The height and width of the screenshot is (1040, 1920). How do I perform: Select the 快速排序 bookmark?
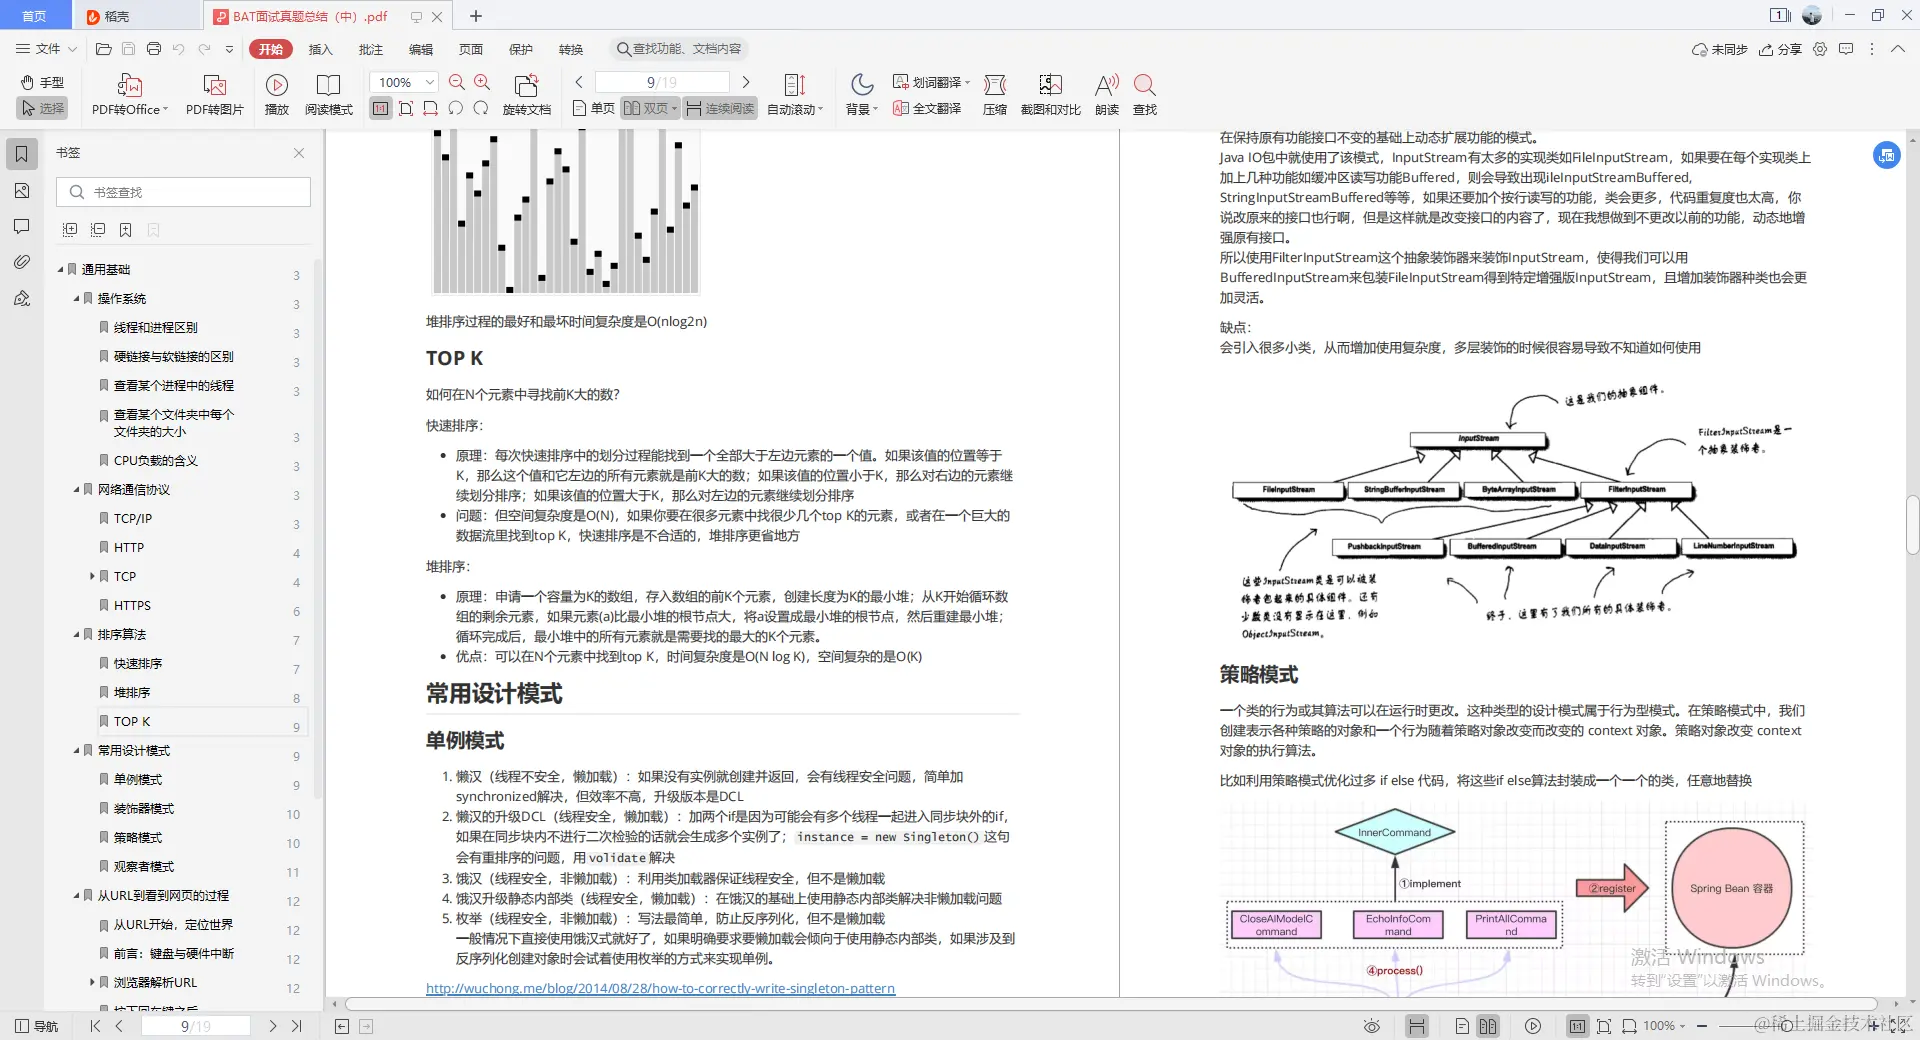point(137,663)
